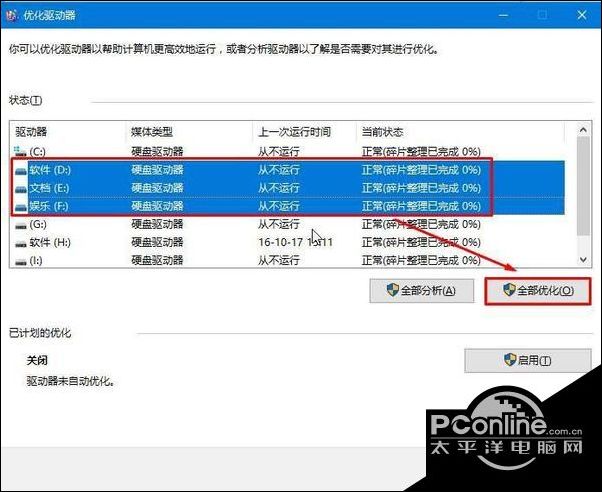Click the drive list scroll down arrow

(583, 260)
